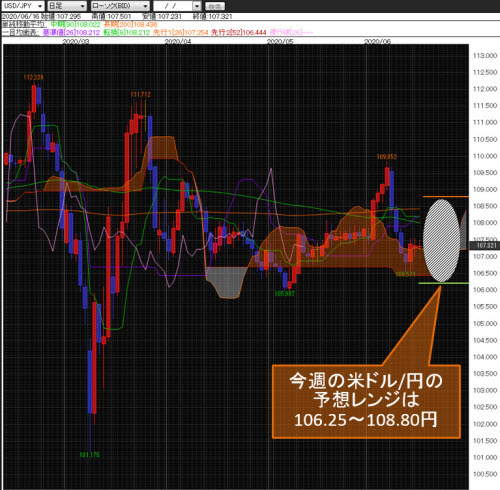500x490 pixels.
Task: Click the 先行2[52]106.444 indicator value
Action: pos(239,32)
